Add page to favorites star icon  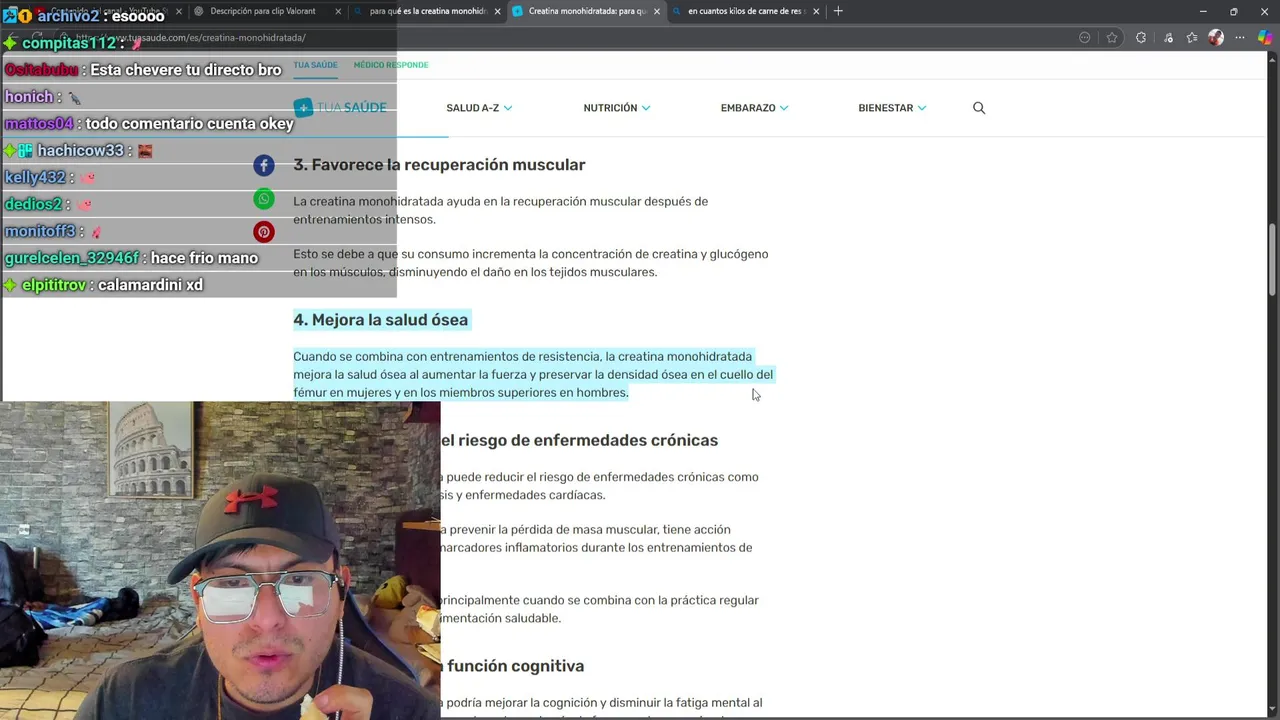tap(1112, 38)
